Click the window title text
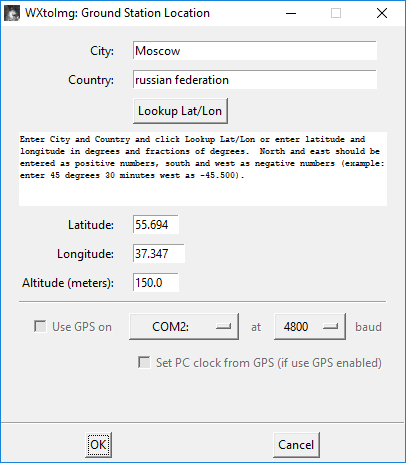Viewport: 406px width, 463px height. pyautogui.click(x=117, y=13)
